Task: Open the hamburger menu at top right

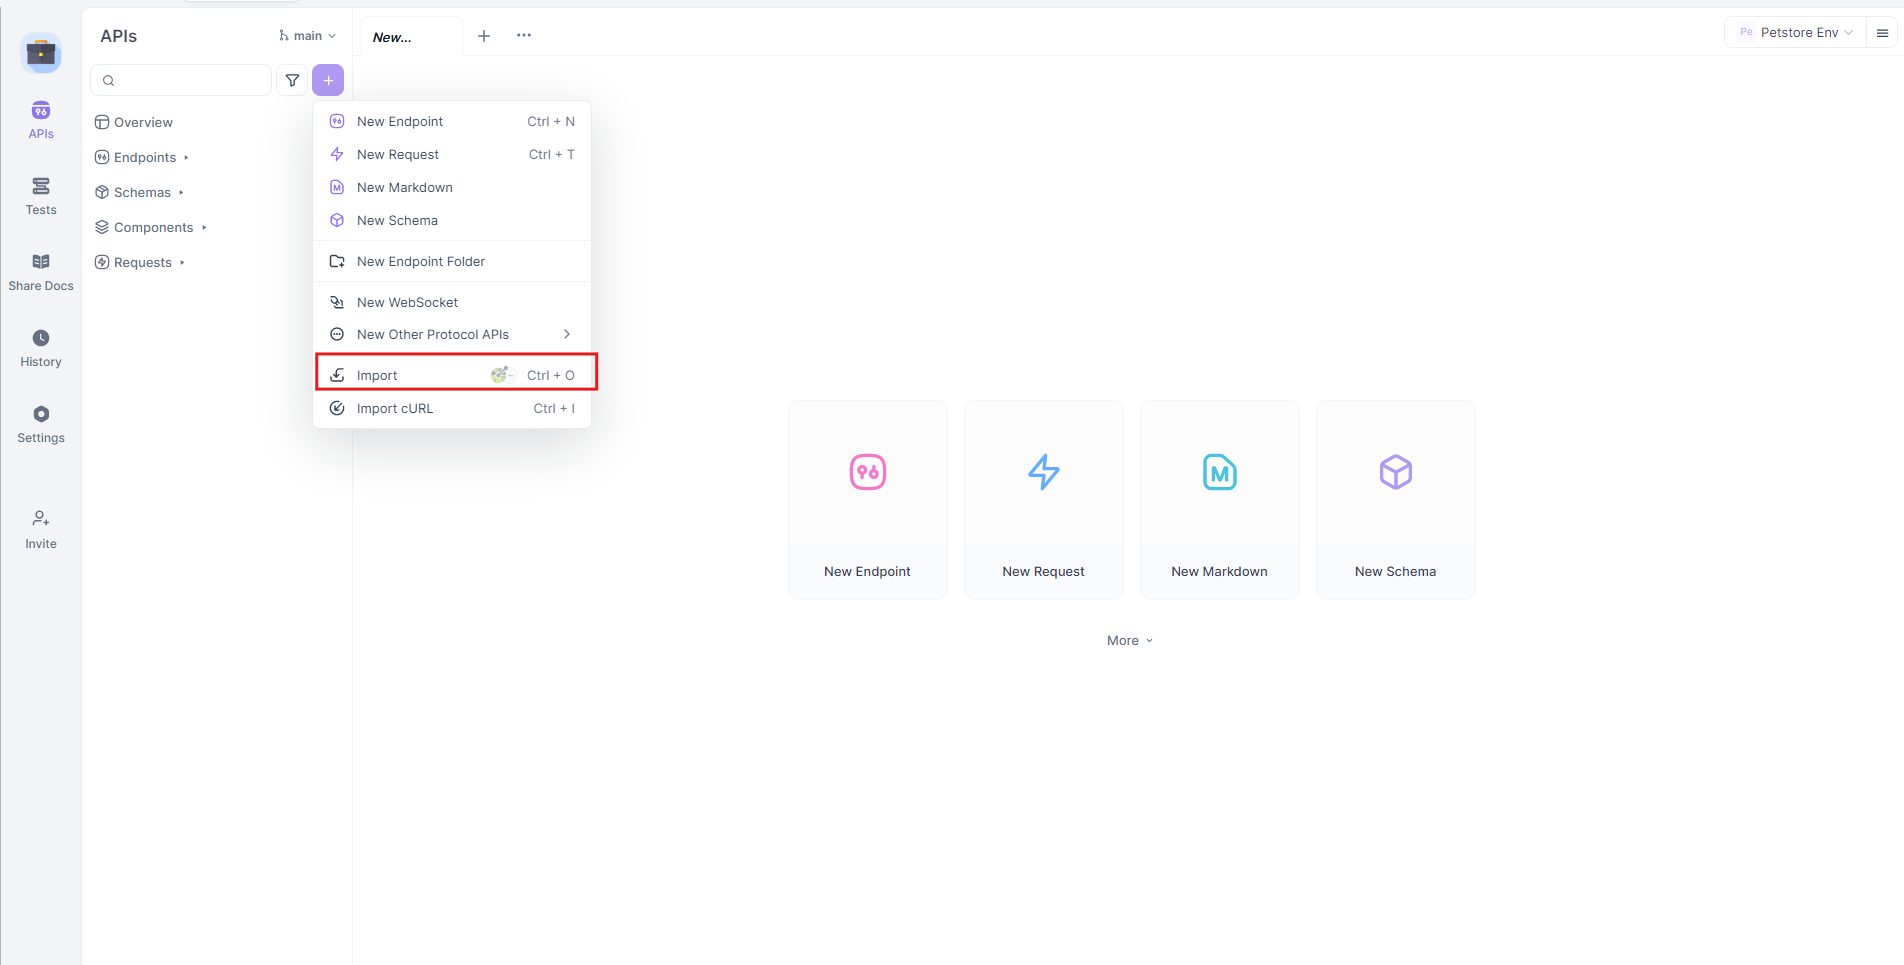Action: coord(1882,33)
